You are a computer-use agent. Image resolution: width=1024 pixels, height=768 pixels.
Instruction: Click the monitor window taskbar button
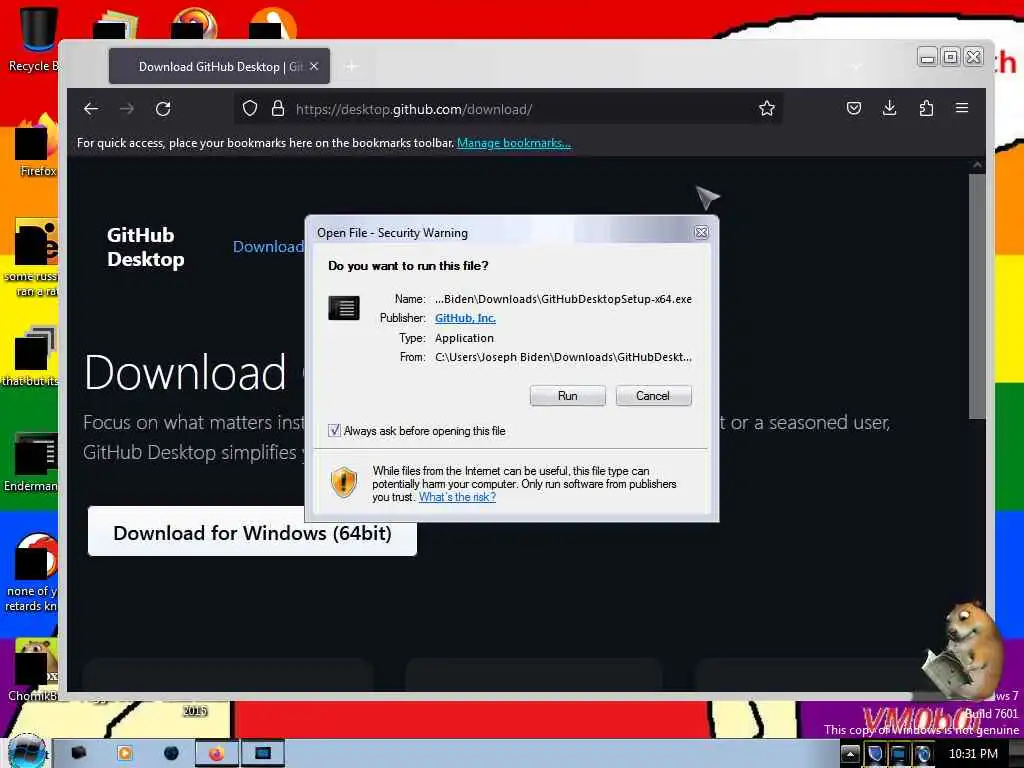[263, 754]
